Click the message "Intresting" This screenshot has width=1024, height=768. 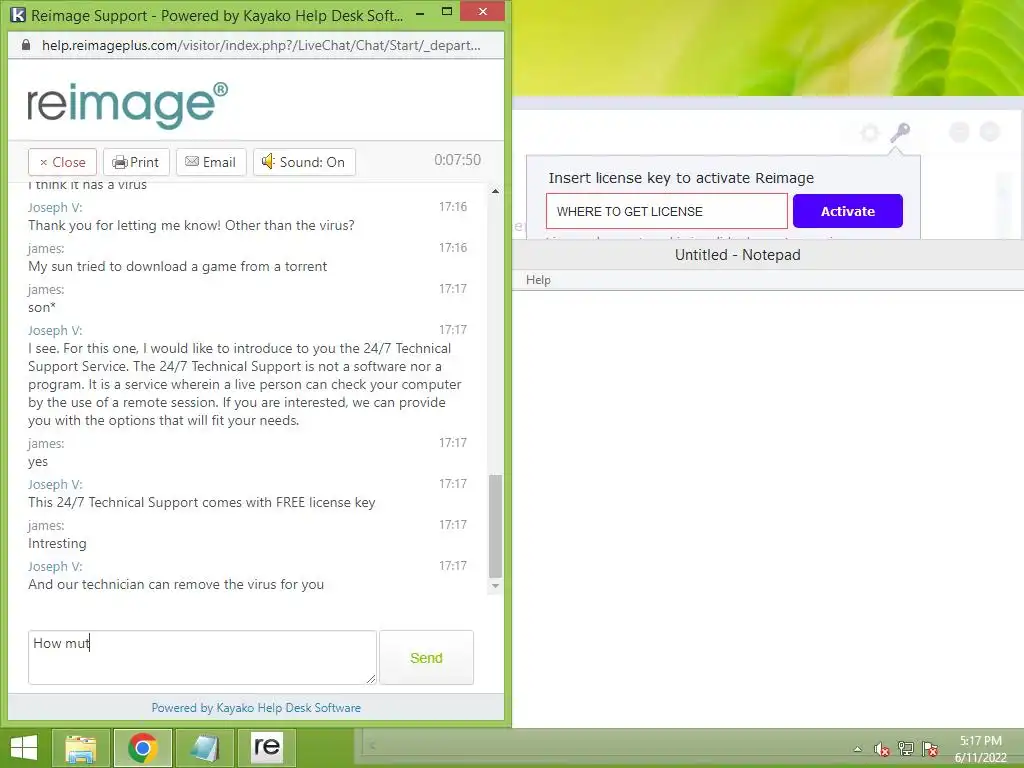(57, 543)
